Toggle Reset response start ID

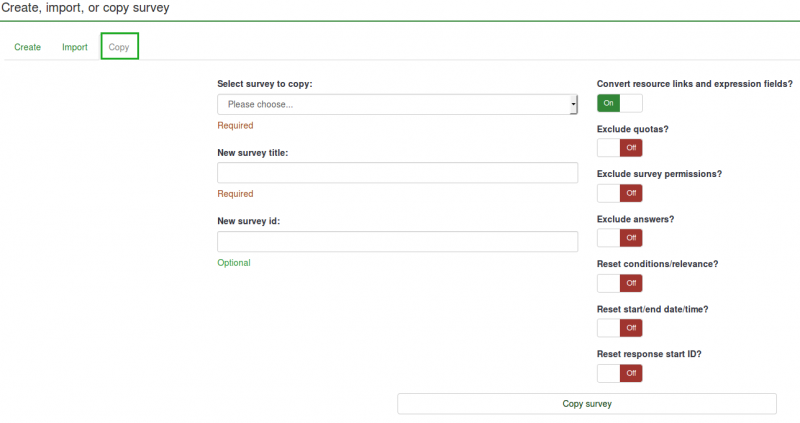(619, 373)
